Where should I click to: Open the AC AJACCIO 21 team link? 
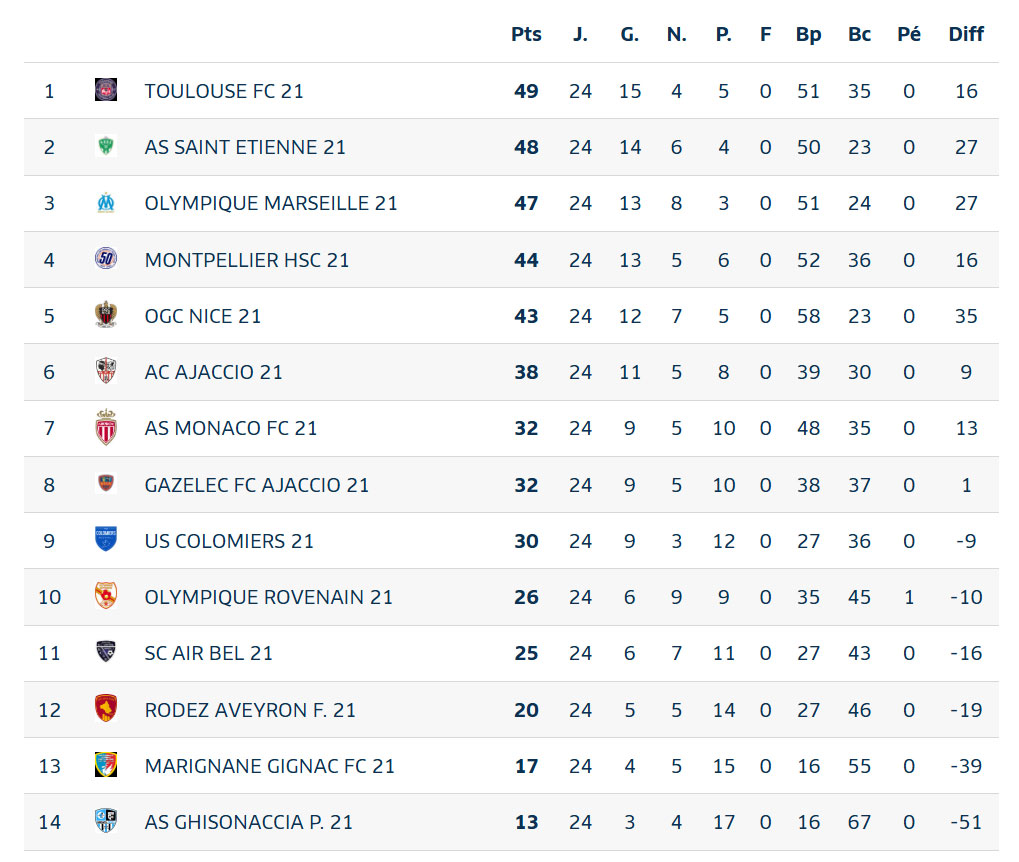[x=214, y=372]
